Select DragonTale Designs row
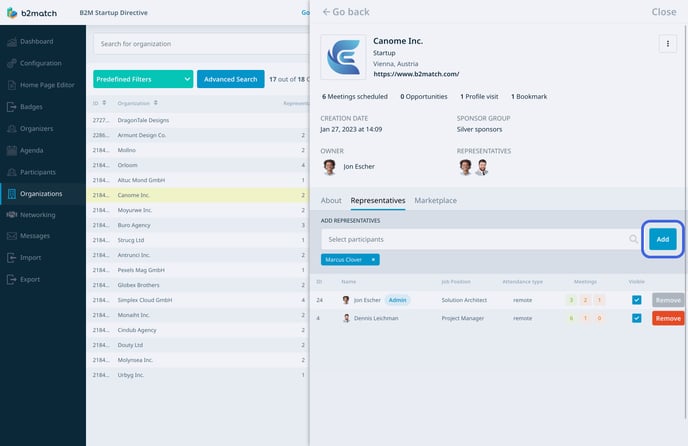Screen dimensions: 688x446 click(198, 120)
